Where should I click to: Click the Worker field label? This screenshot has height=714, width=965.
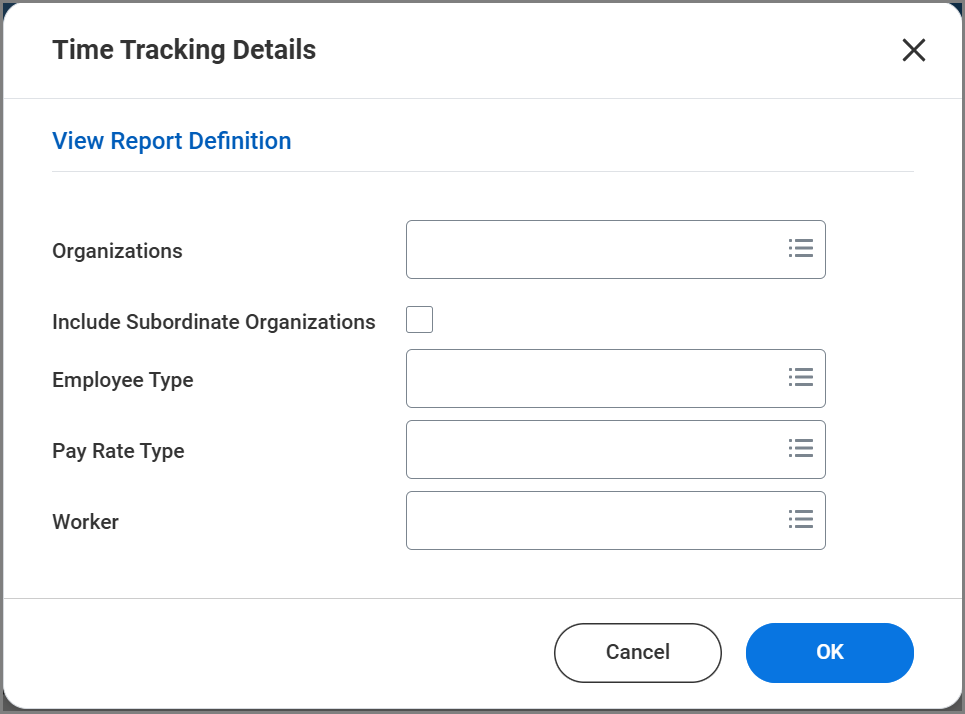pos(85,522)
